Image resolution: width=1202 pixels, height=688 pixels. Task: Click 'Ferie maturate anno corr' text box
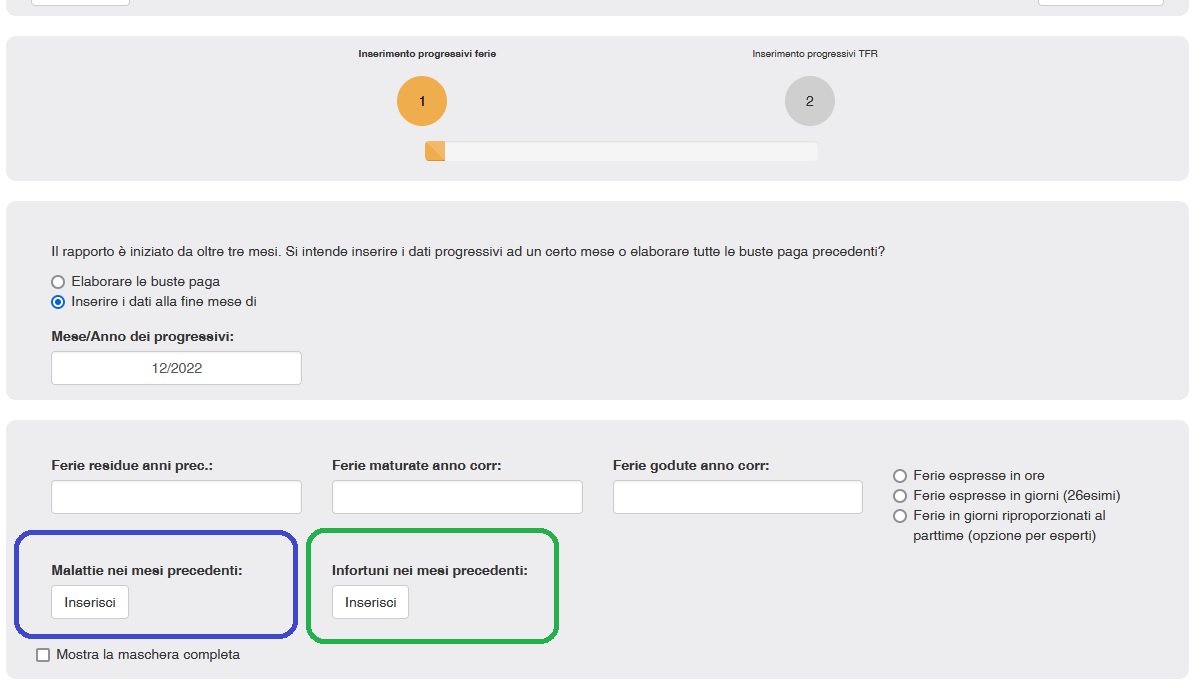(457, 497)
